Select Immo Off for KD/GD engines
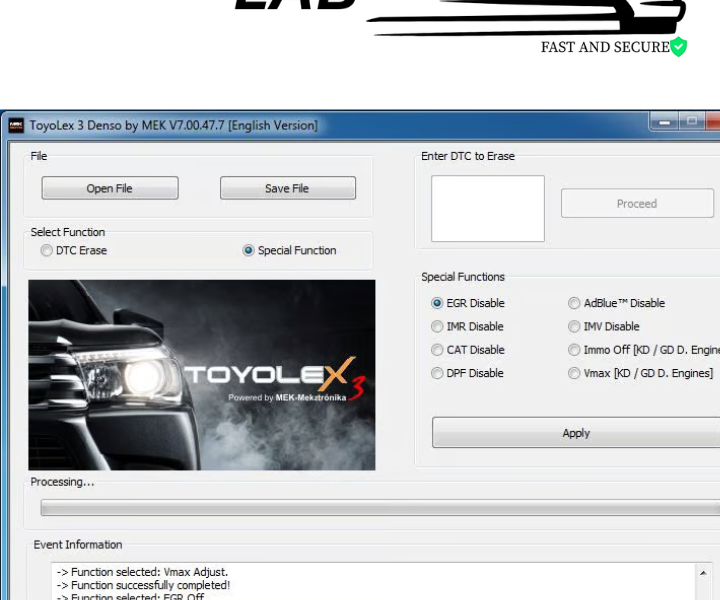Screen dimensions: 720x600 [575, 350]
